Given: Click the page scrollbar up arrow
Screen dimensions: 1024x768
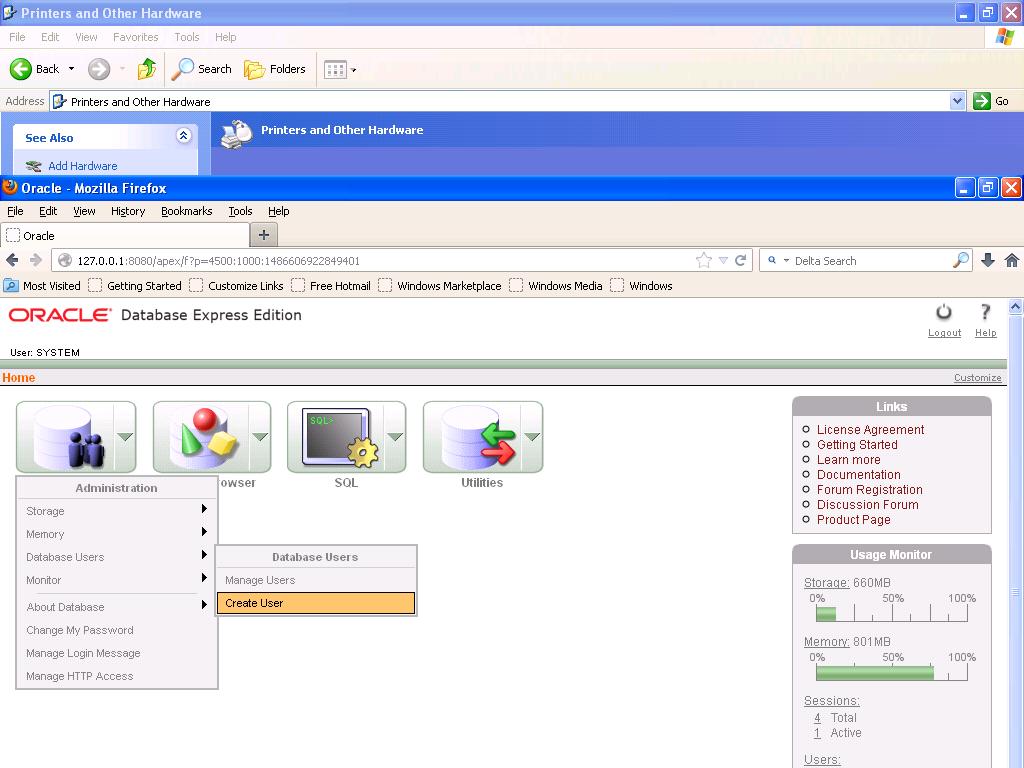Looking at the screenshot, I should pyautogui.click(x=1015, y=306).
